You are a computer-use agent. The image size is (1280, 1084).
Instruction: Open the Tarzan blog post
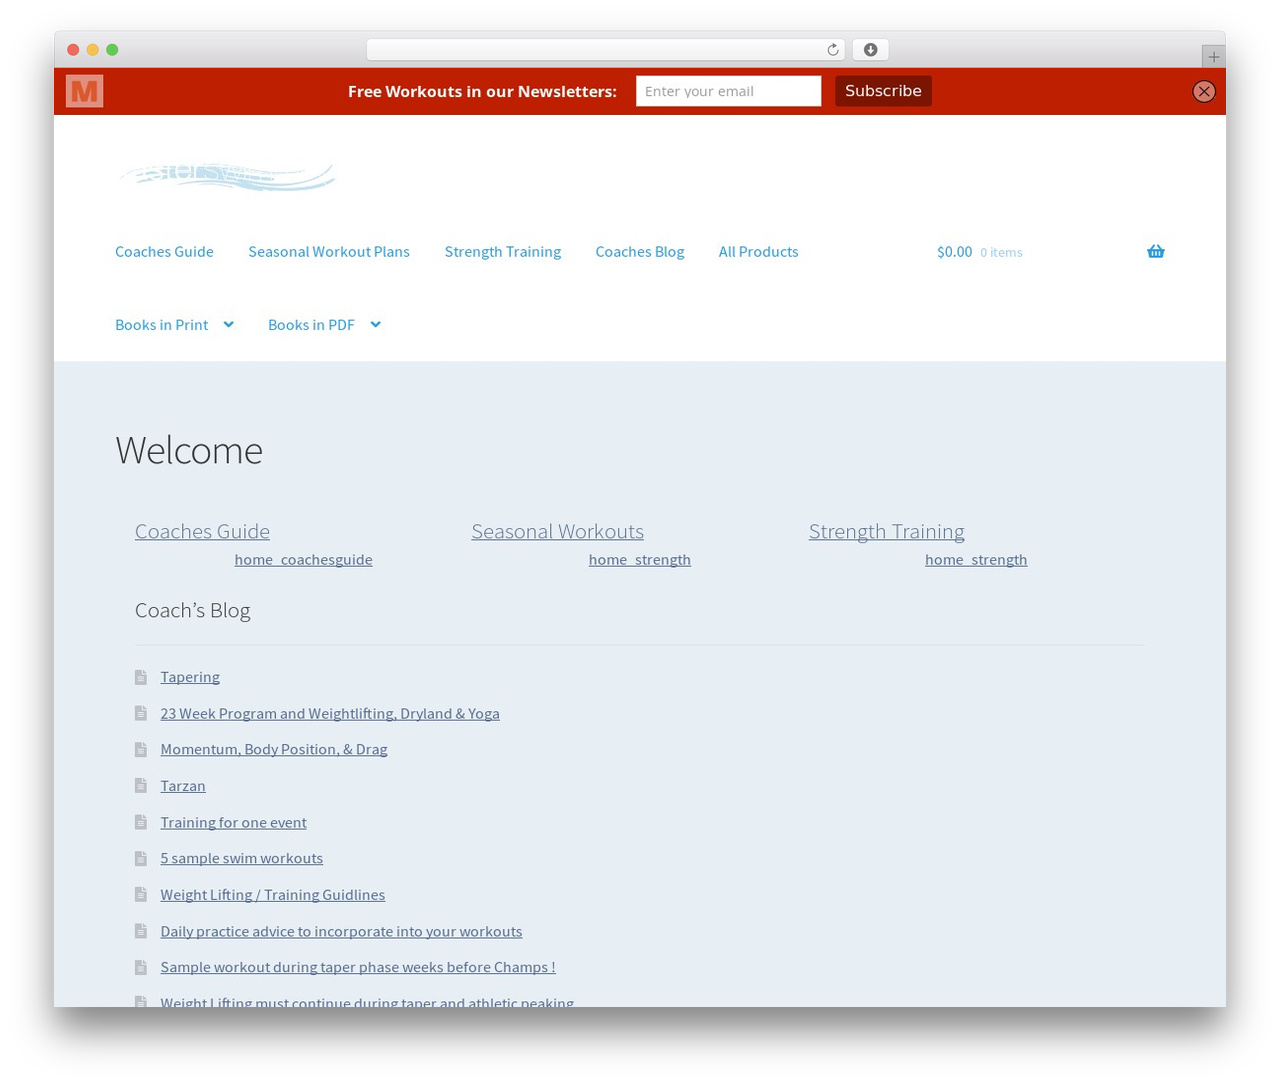pos(183,786)
